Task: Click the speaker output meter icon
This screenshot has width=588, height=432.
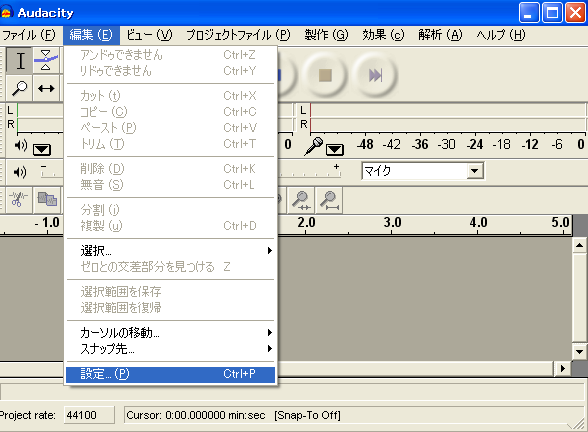Action: tap(21, 146)
